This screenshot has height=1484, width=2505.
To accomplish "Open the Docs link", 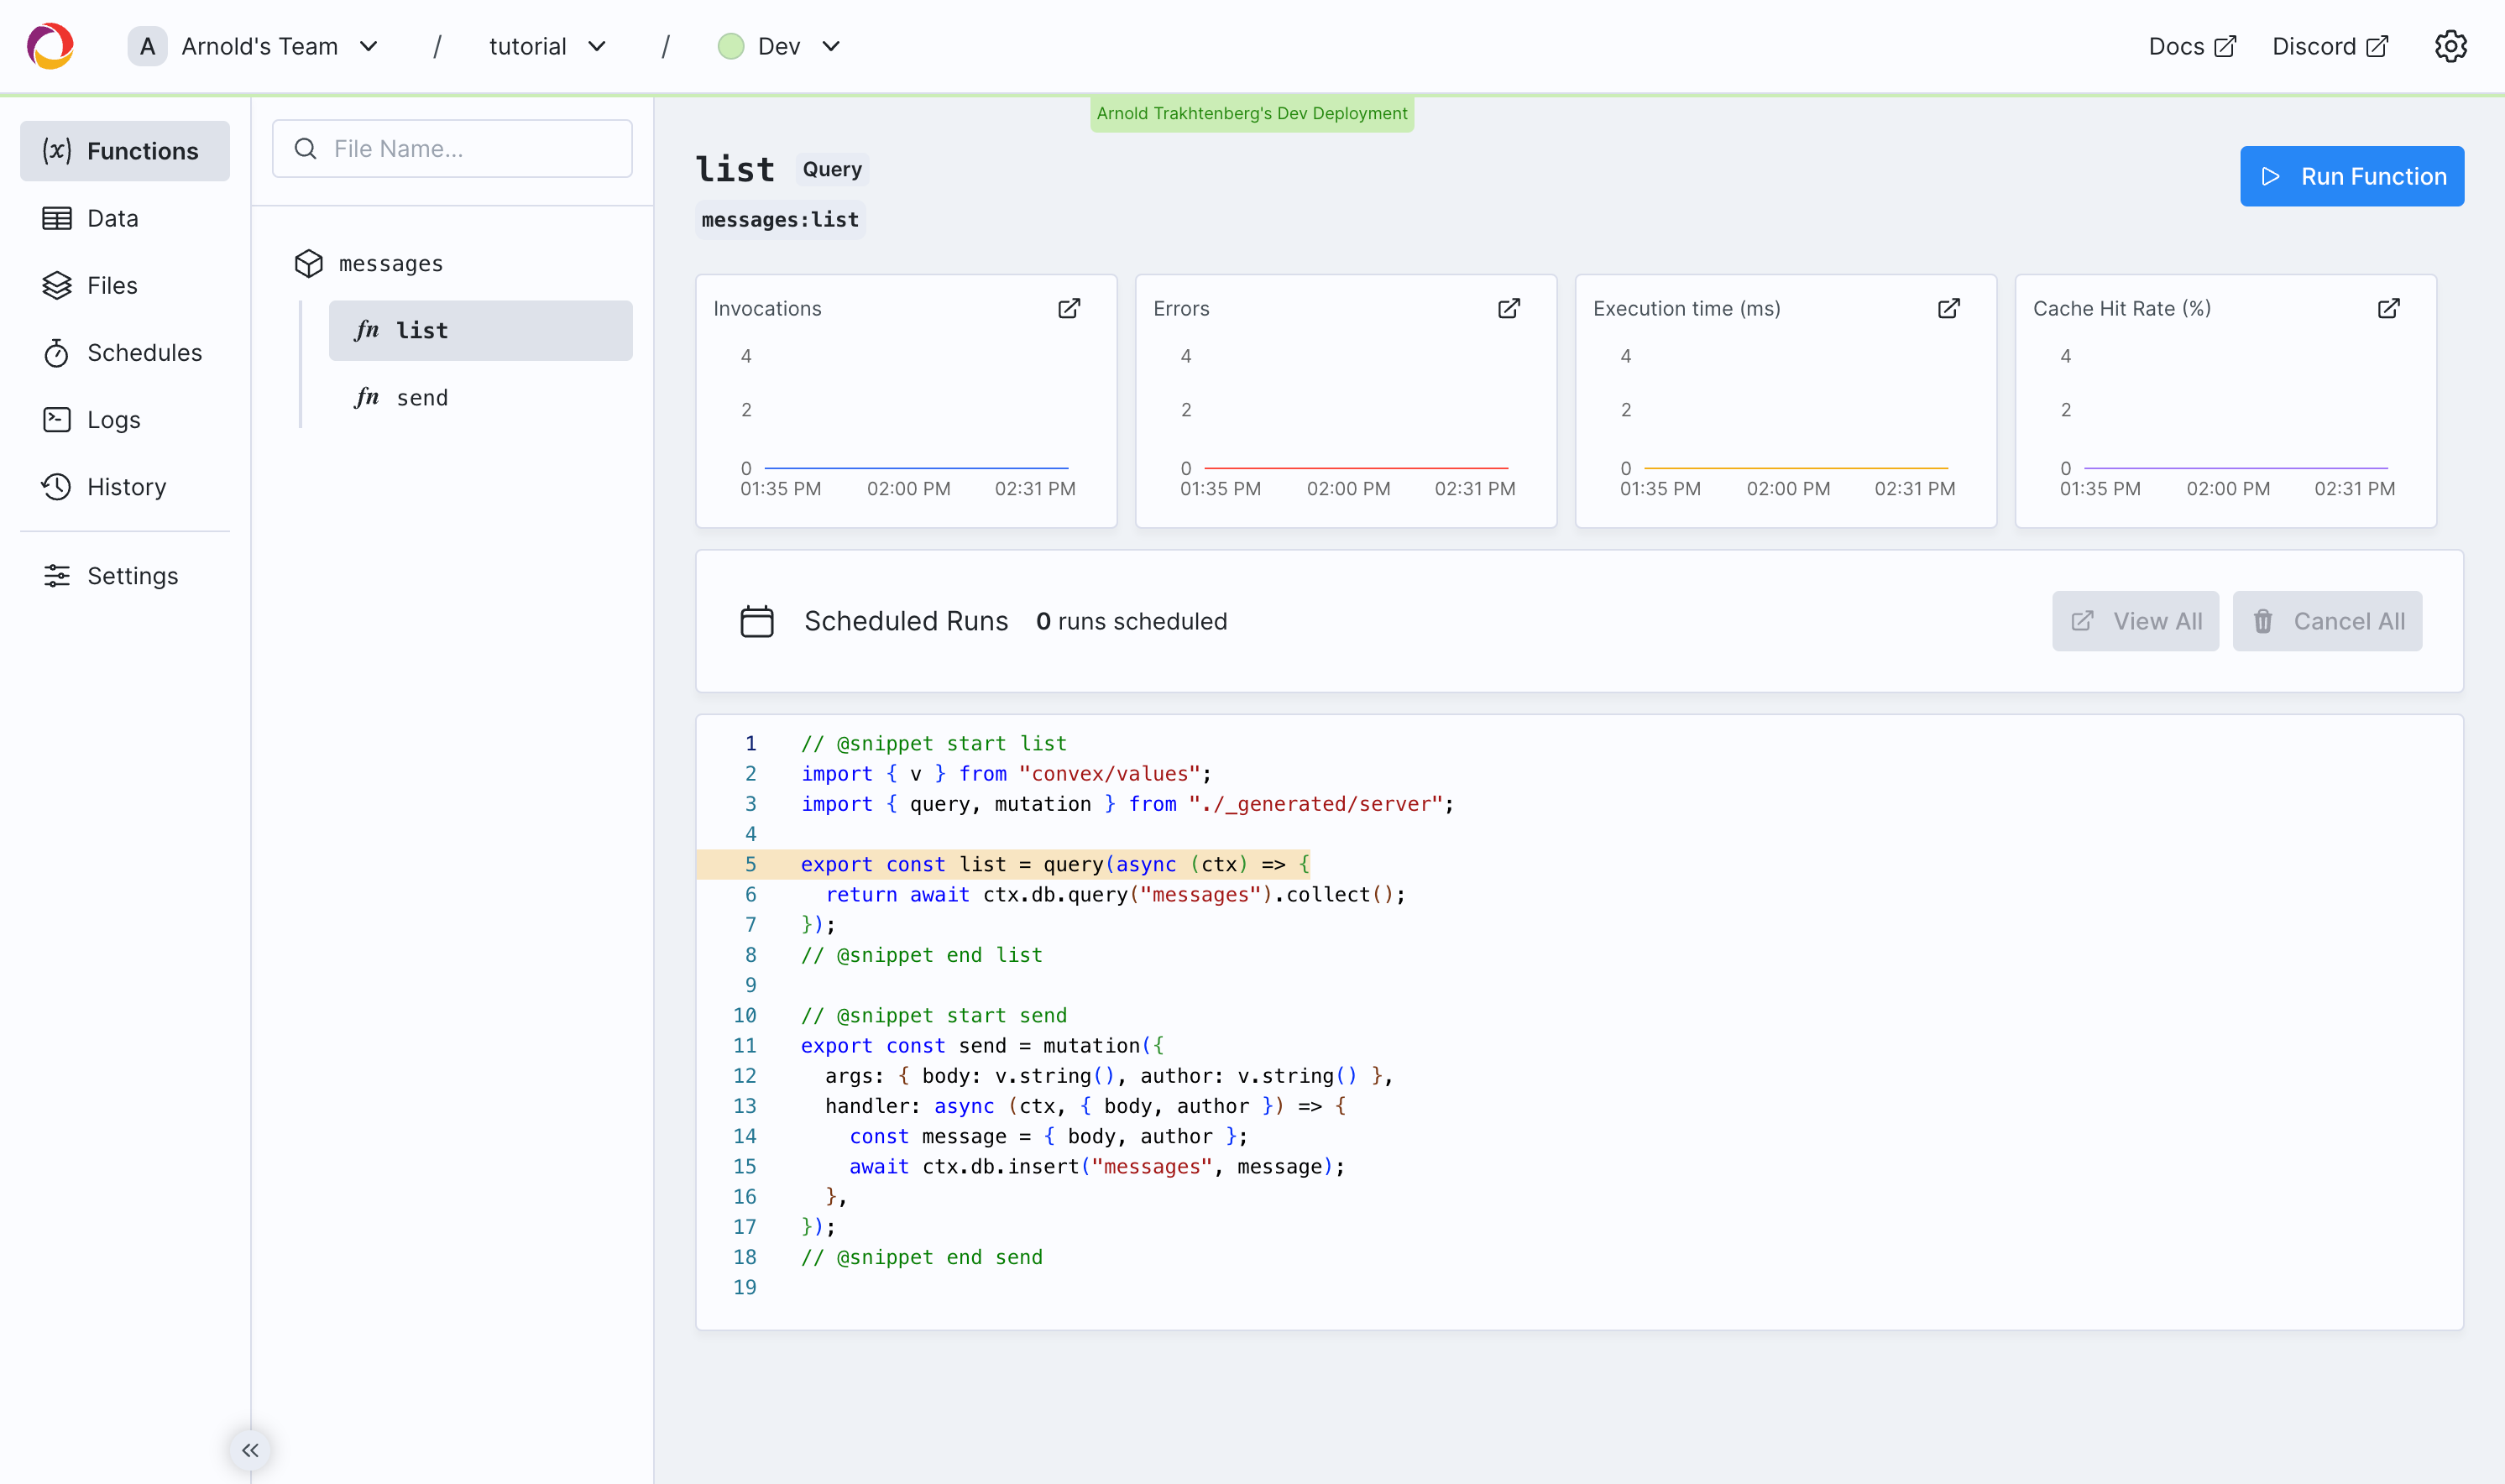I will (x=2191, y=46).
